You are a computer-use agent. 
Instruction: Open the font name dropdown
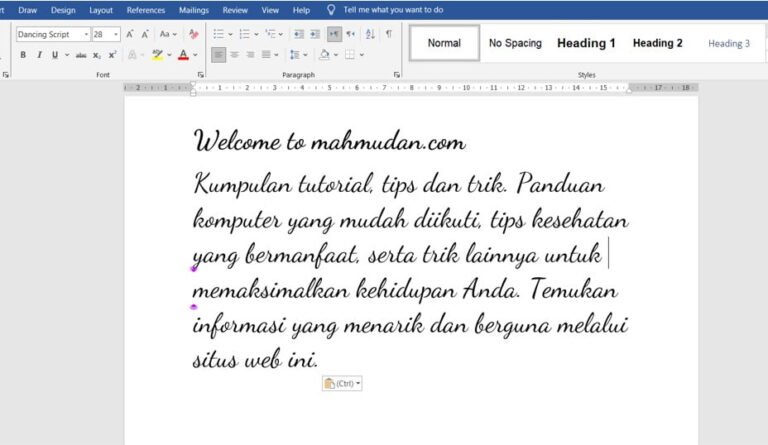click(x=86, y=34)
